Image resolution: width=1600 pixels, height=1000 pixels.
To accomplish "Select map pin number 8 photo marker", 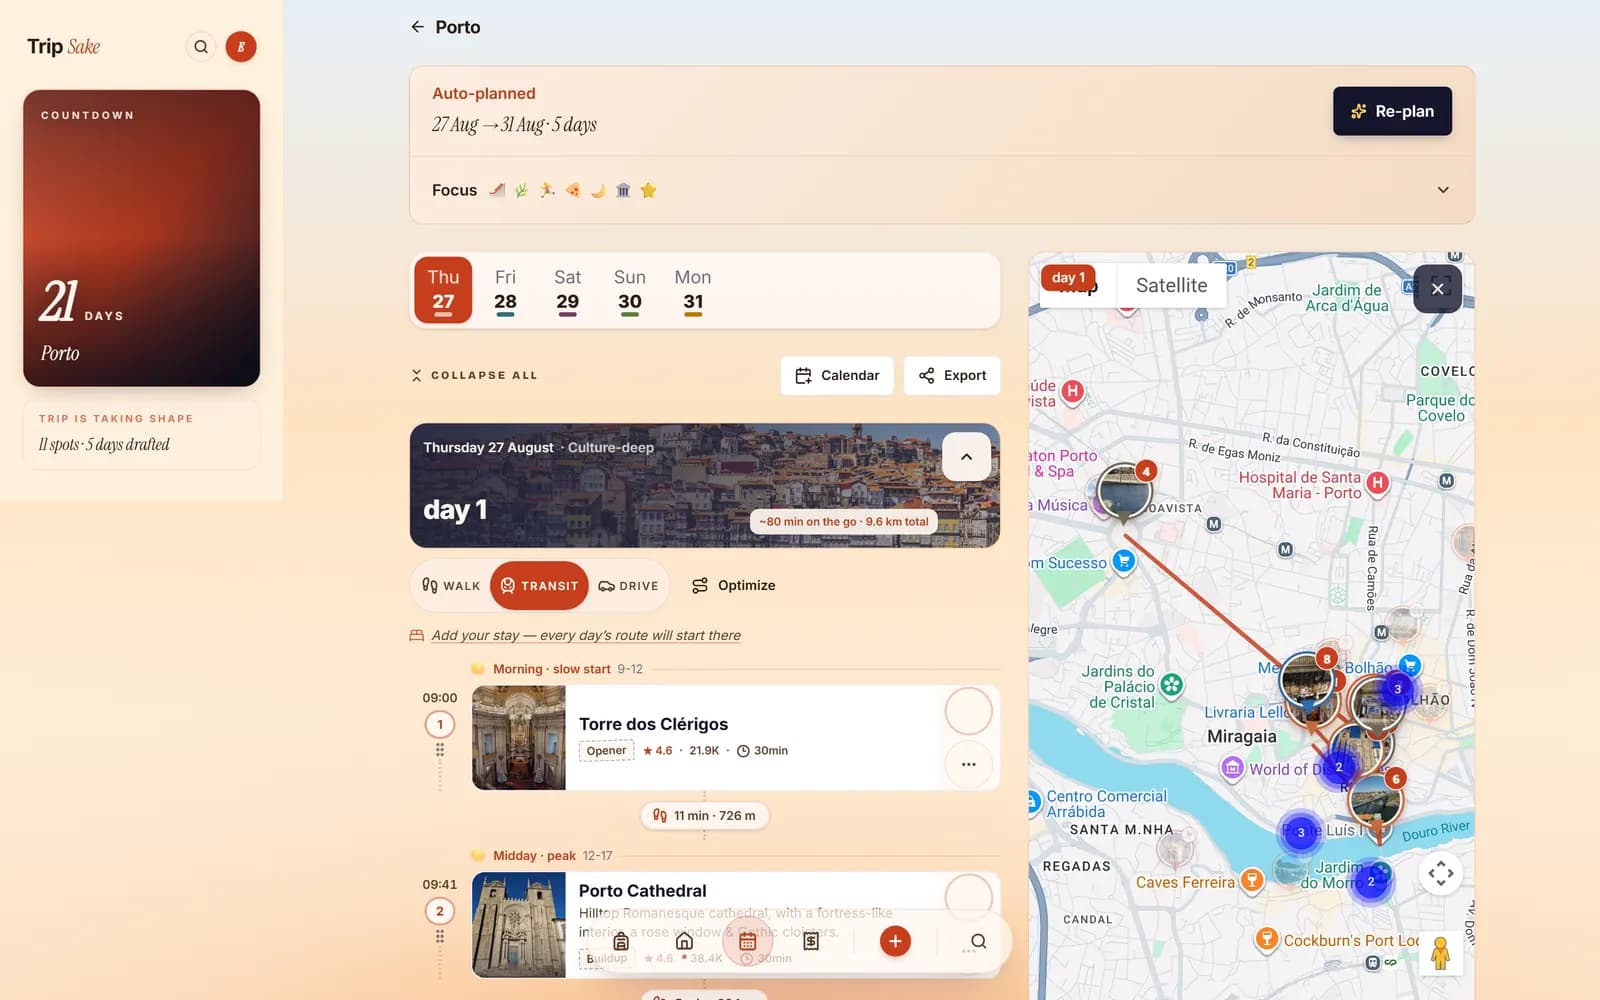I will (1306, 680).
